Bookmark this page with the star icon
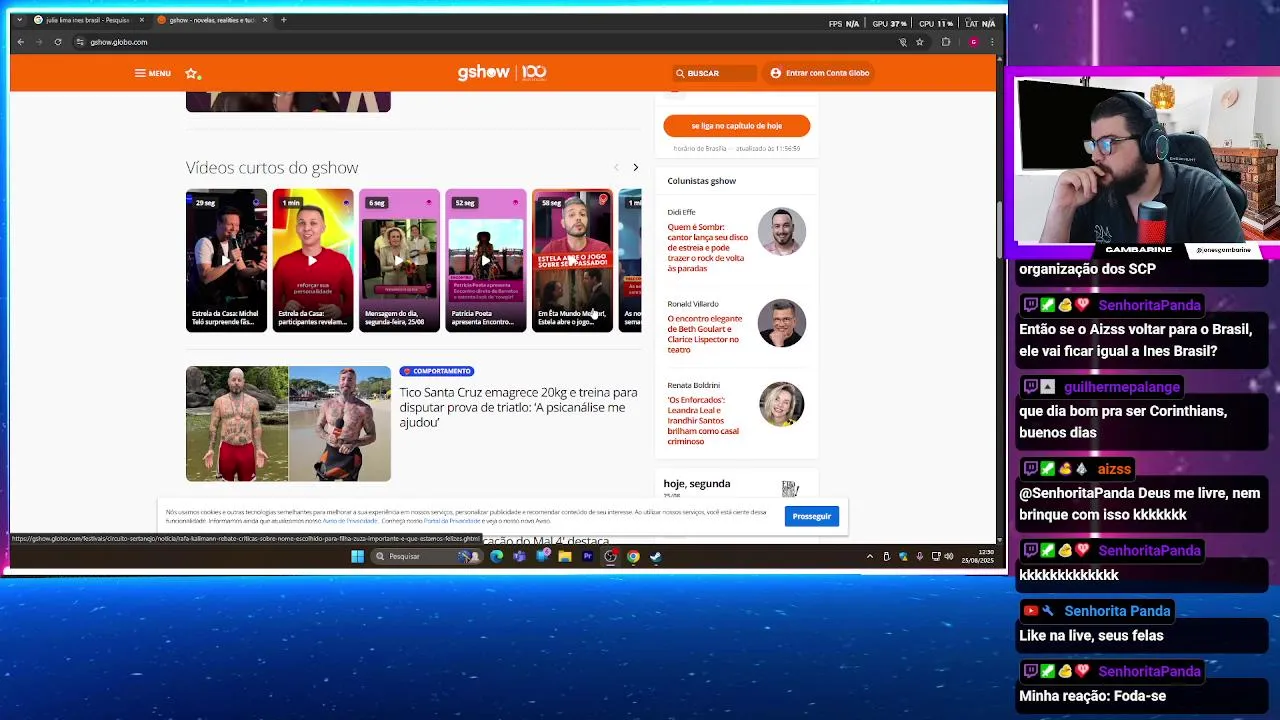 tap(919, 42)
